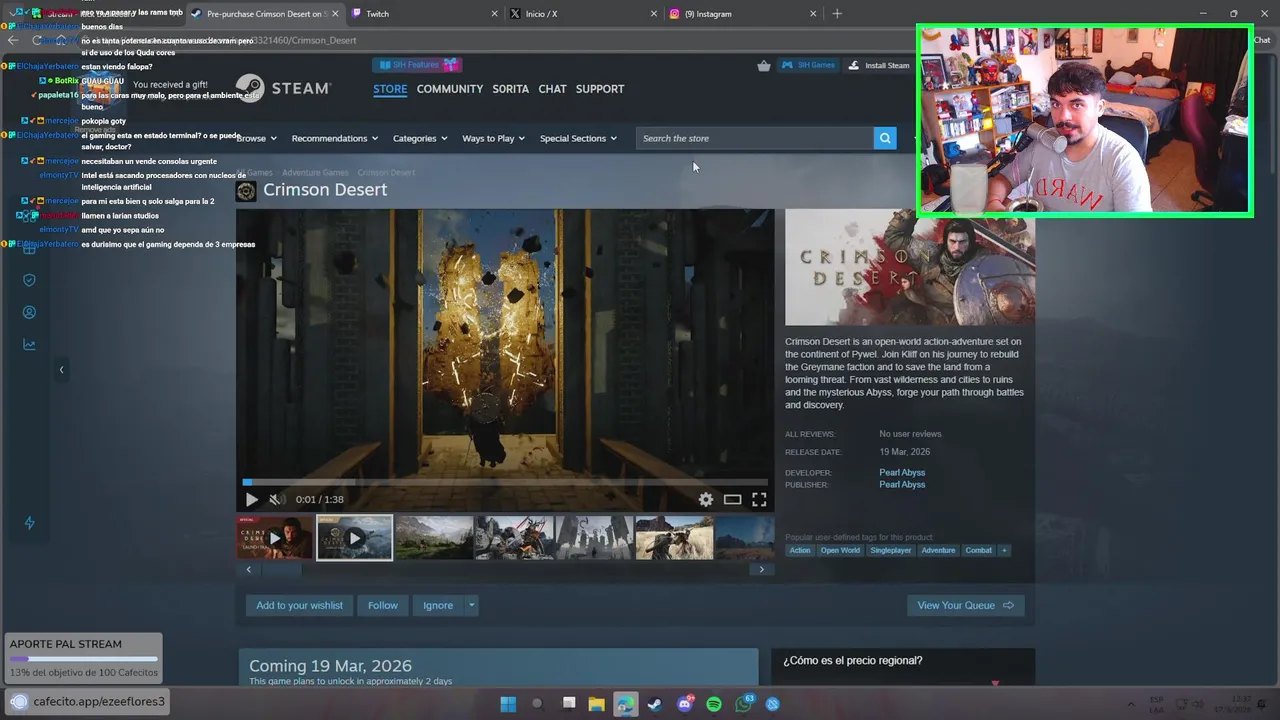Expand the Categories dropdown

point(420,138)
